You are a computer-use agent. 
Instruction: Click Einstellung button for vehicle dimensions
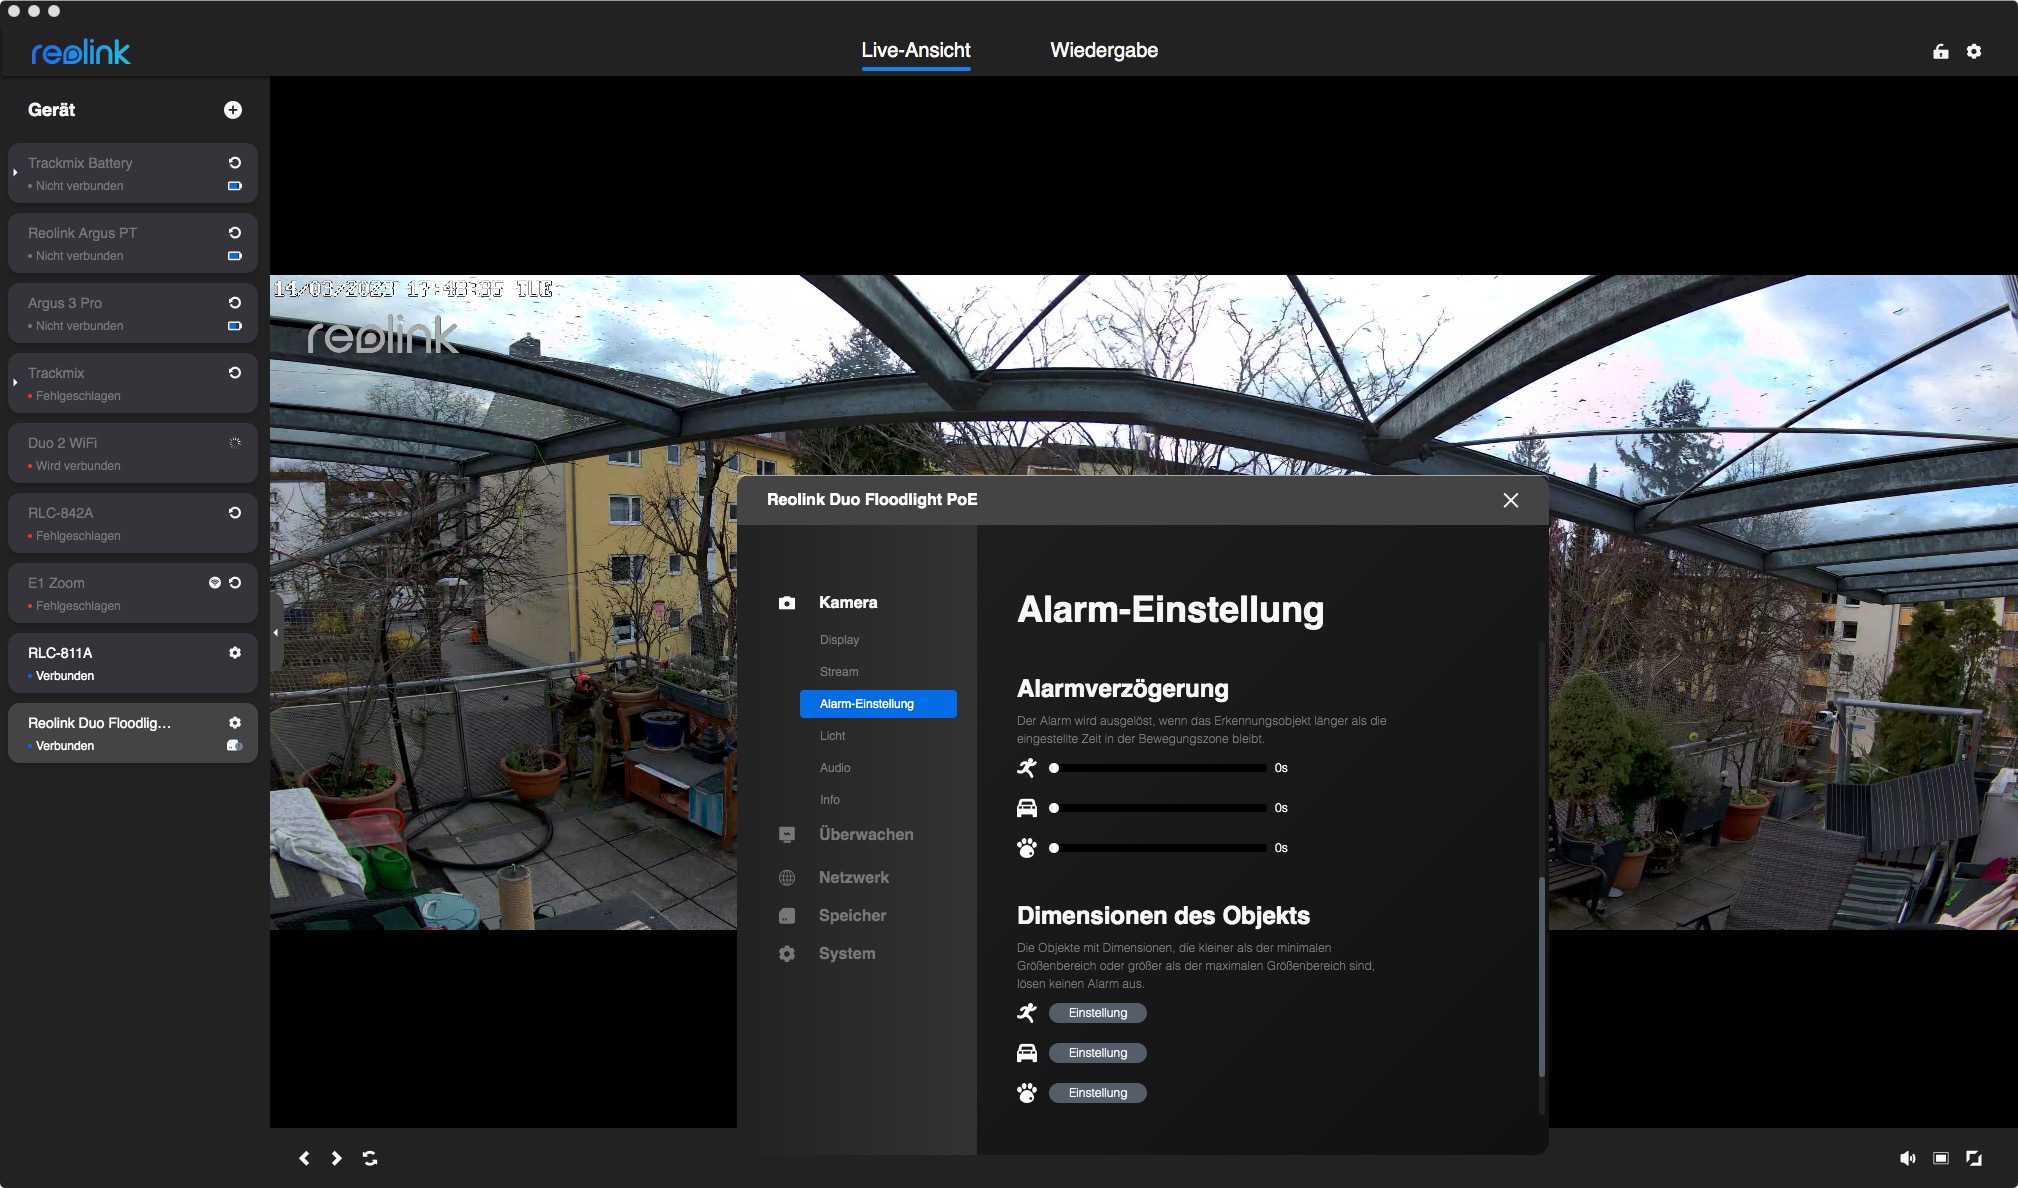pyautogui.click(x=1097, y=1053)
